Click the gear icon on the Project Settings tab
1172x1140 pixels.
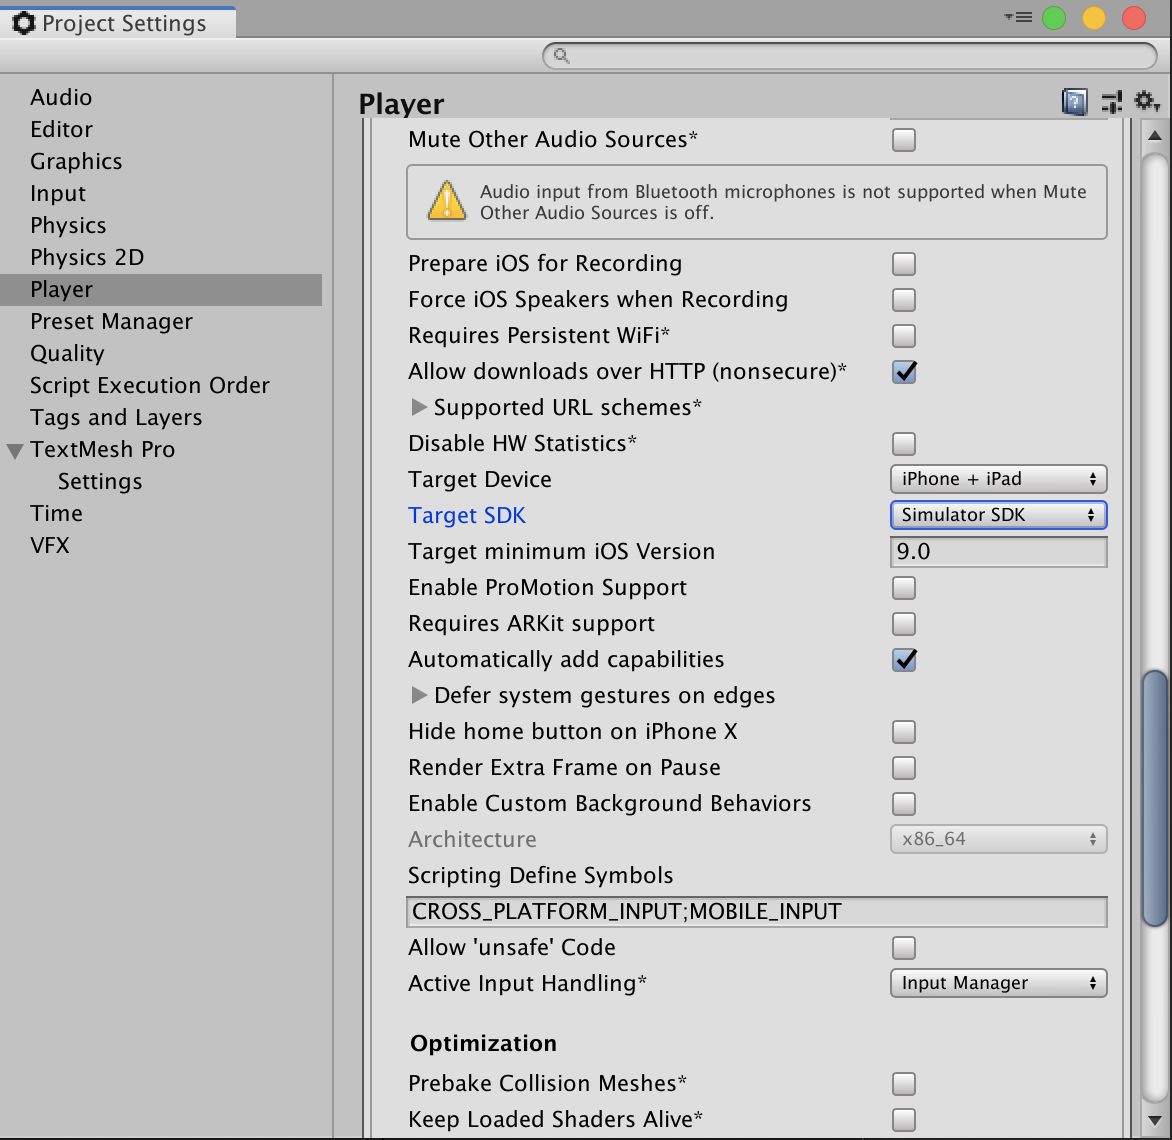coord(23,21)
